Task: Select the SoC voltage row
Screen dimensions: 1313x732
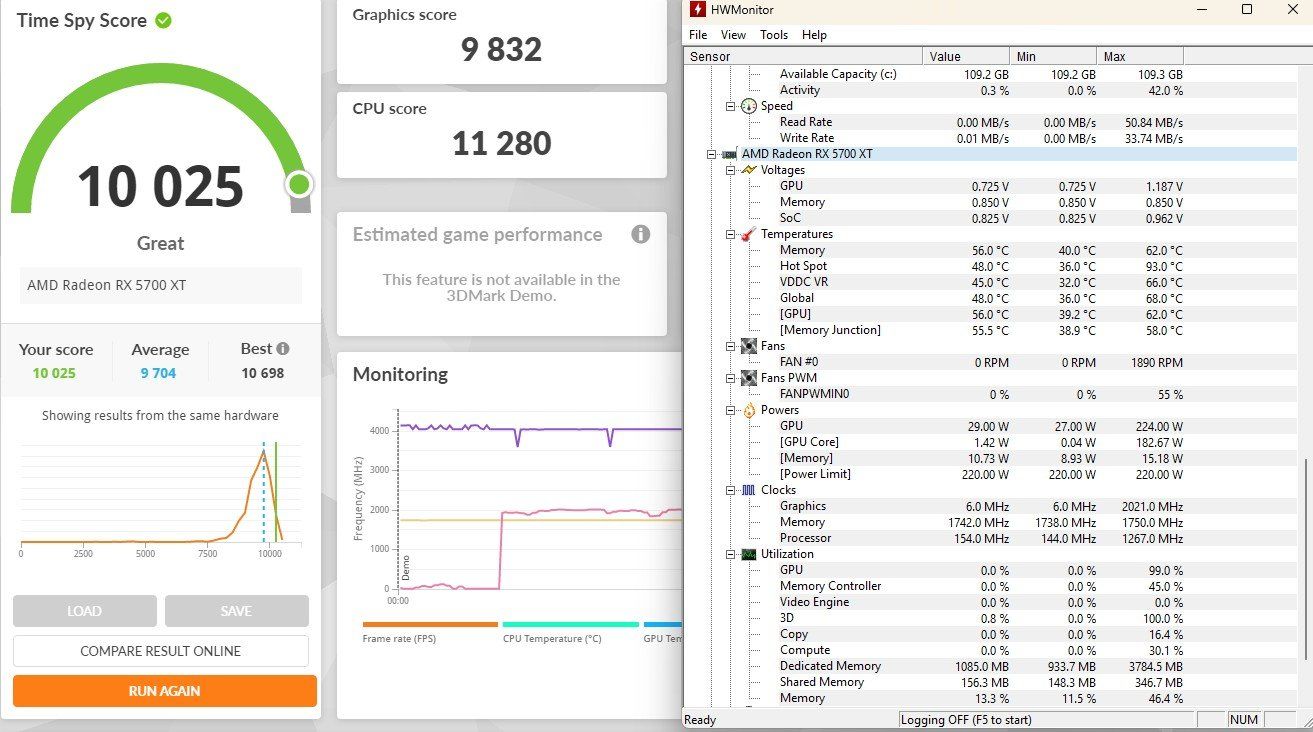Action: tap(990, 218)
